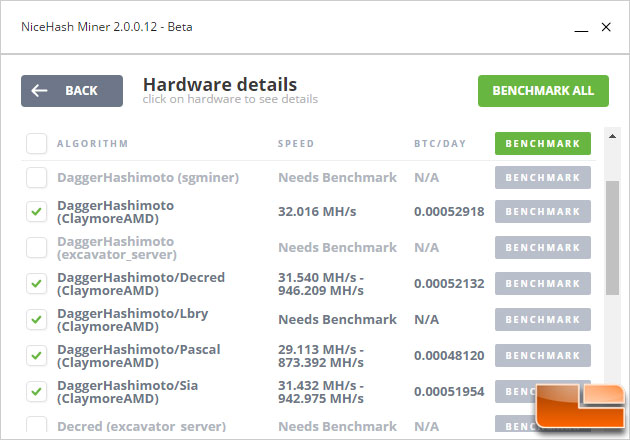The width and height of the screenshot is (630, 440).
Task: Select the 0.00052918 BTC/day value
Action: (449, 211)
